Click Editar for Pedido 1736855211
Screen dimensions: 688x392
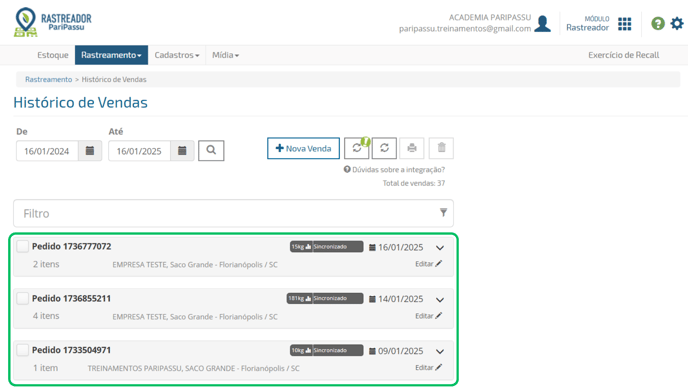pos(429,316)
